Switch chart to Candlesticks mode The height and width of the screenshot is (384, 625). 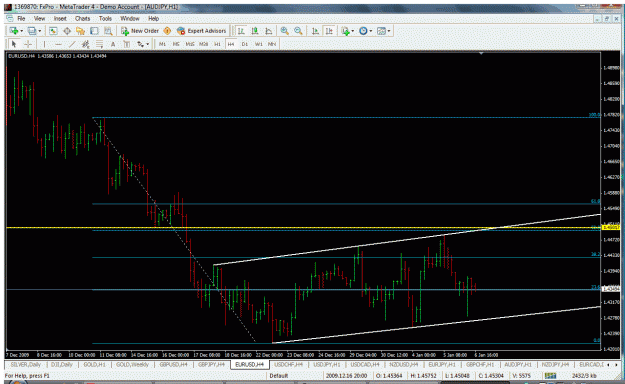(255, 31)
